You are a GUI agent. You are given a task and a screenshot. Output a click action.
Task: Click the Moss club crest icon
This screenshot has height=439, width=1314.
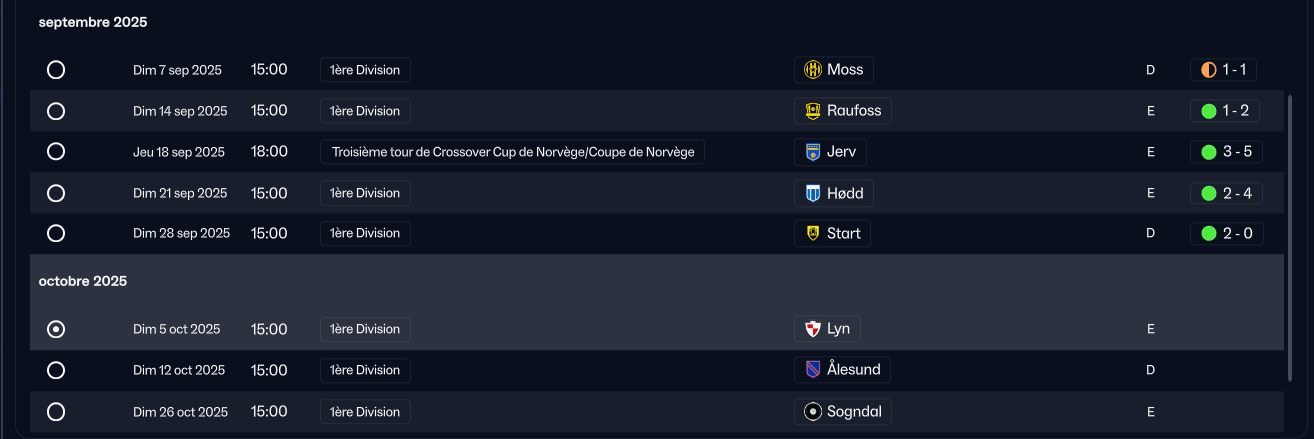tap(814, 70)
